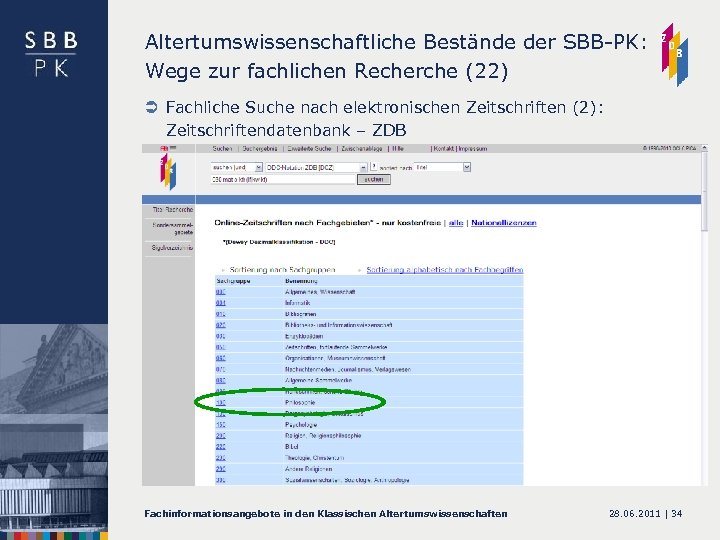Open the DDC-Notation ZDB search key dropdown
Screen dimensions: 720x540
click(316, 167)
